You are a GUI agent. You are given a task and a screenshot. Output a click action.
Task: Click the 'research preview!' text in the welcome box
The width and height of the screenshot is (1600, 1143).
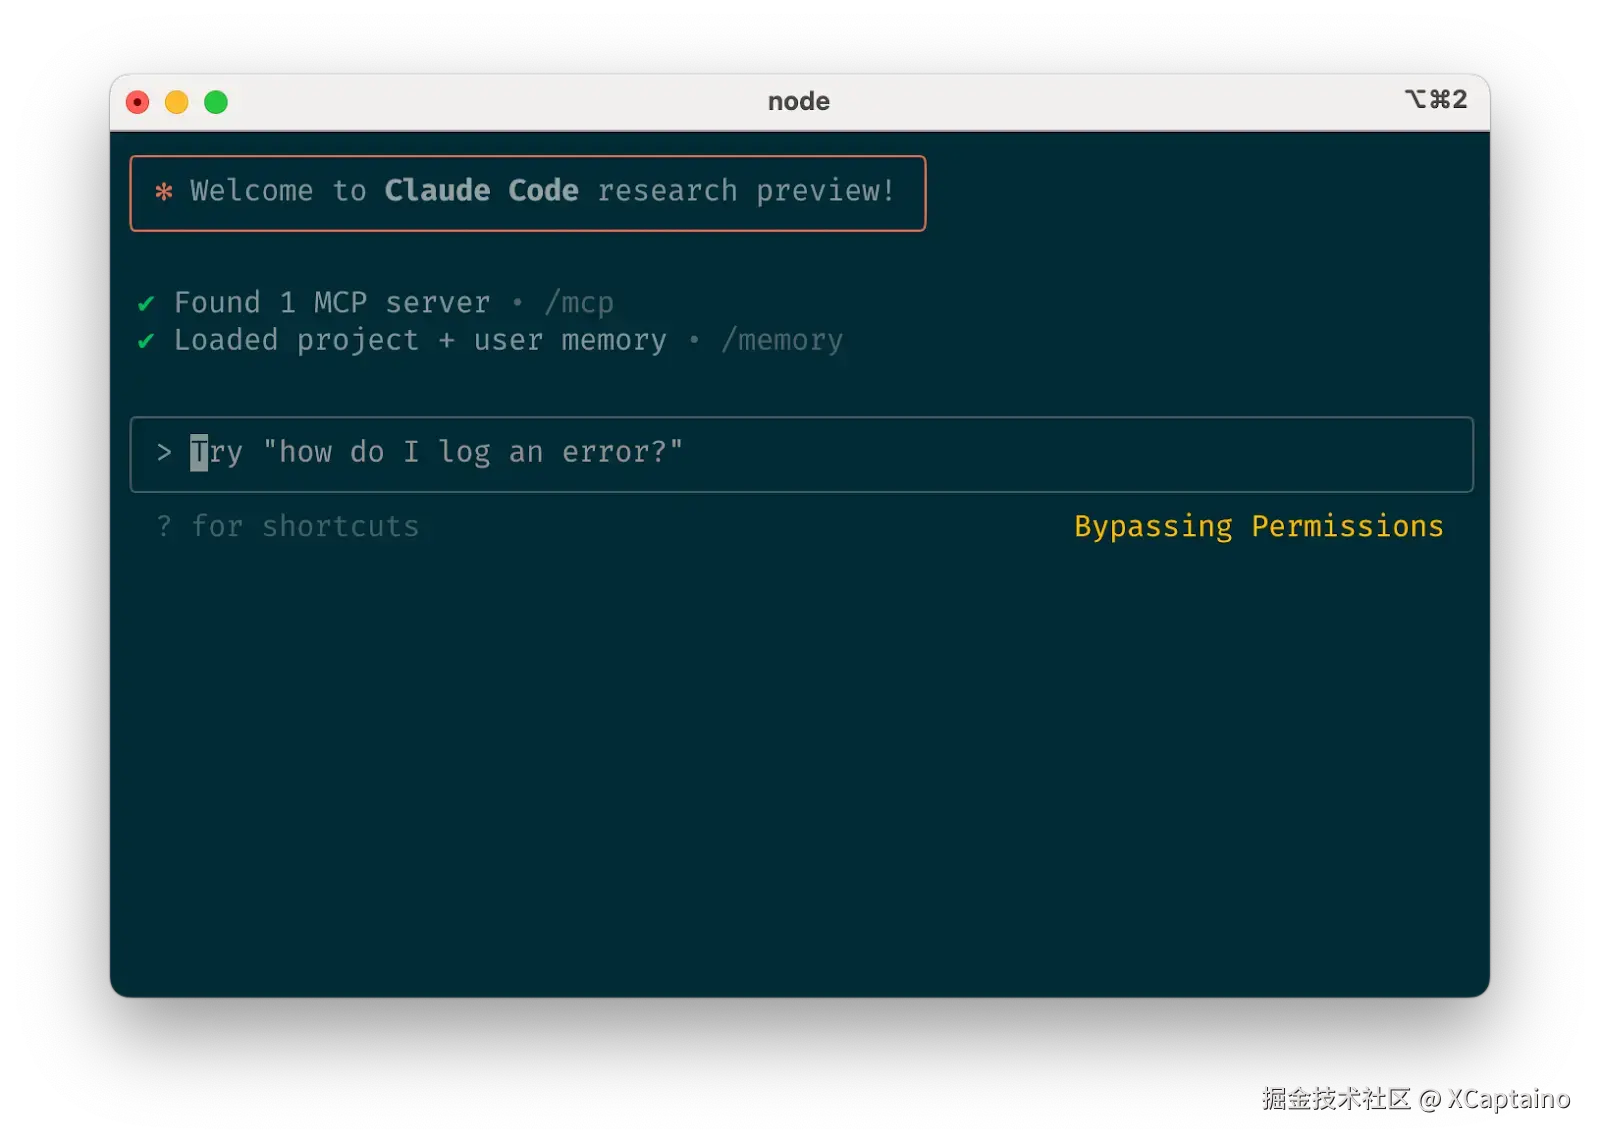[745, 191]
